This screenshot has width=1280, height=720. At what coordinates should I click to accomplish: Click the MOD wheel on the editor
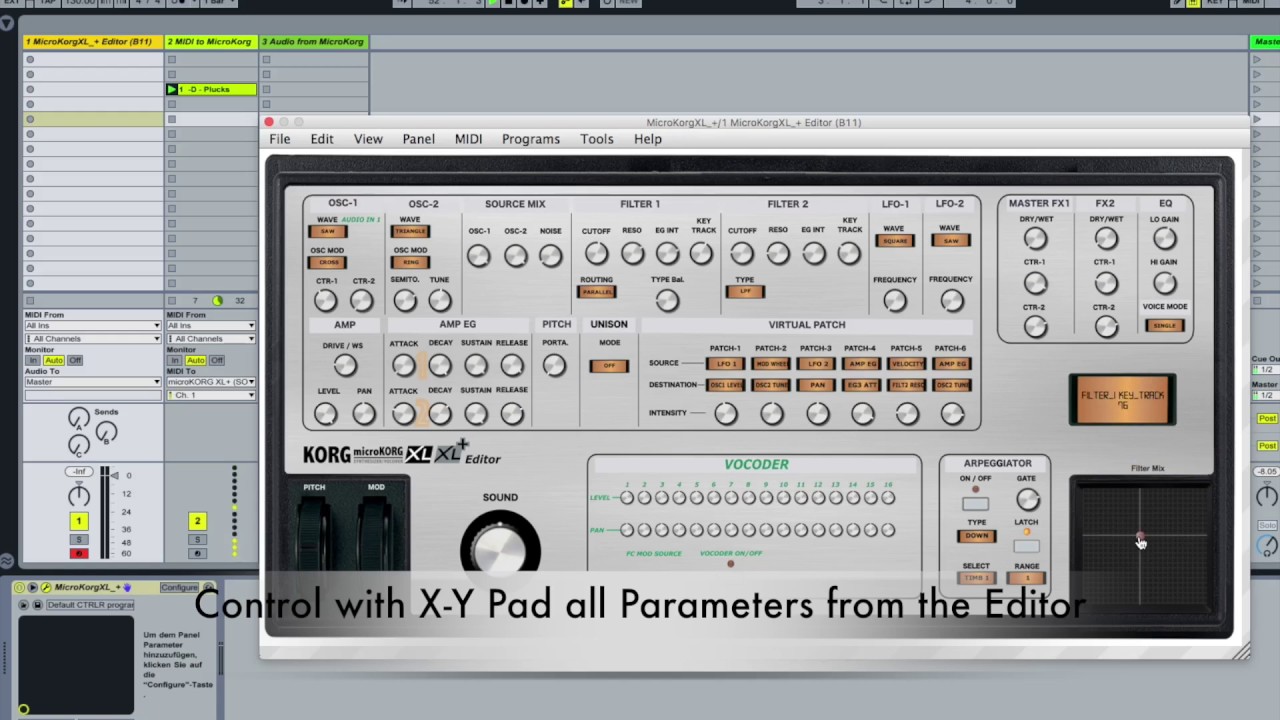pyautogui.click(x=376, y=530)
